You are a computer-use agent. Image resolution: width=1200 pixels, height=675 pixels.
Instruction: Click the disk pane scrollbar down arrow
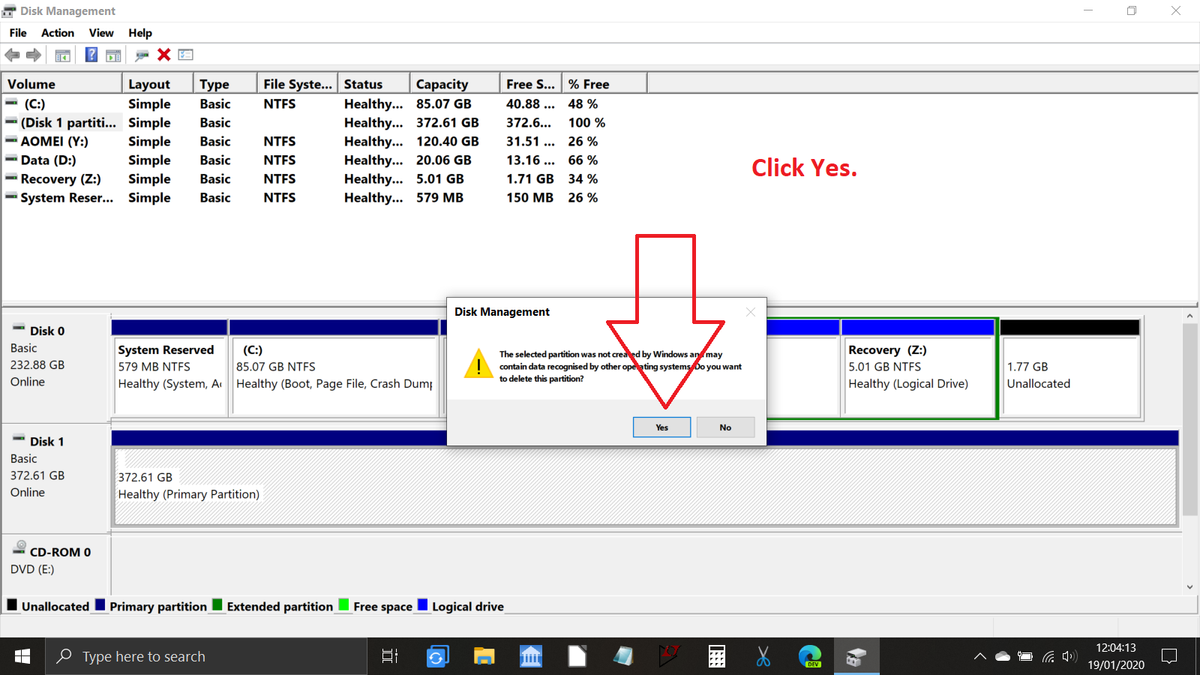coord(1189,587)
